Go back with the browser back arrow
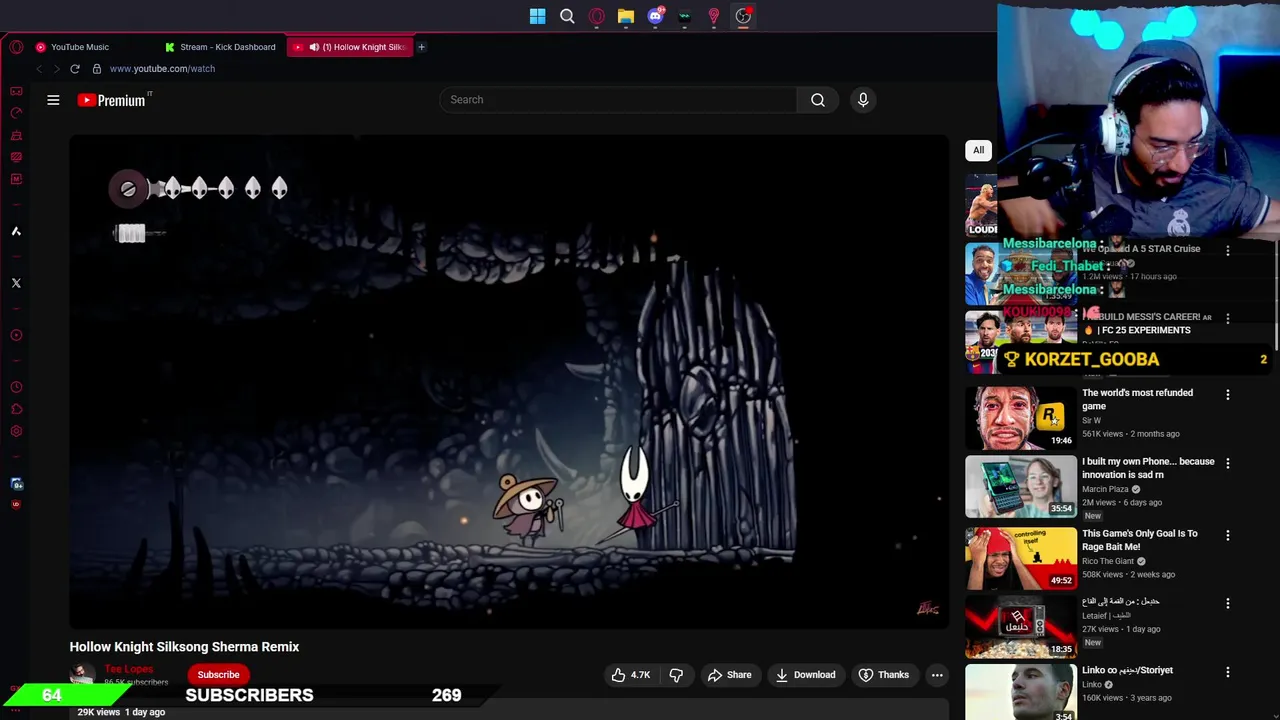This screenshot has height=720, width=1280. [x=39, y=69]
